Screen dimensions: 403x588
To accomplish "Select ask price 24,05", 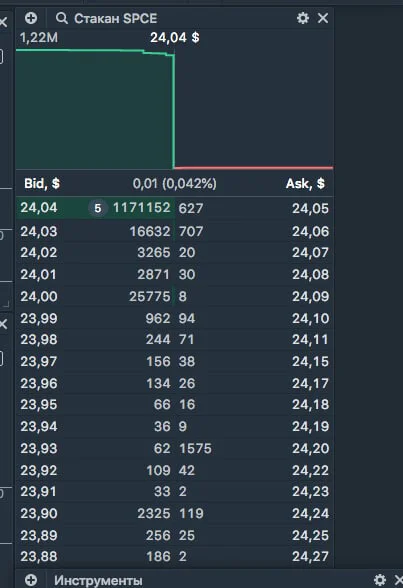I will [x=310, y=208].
